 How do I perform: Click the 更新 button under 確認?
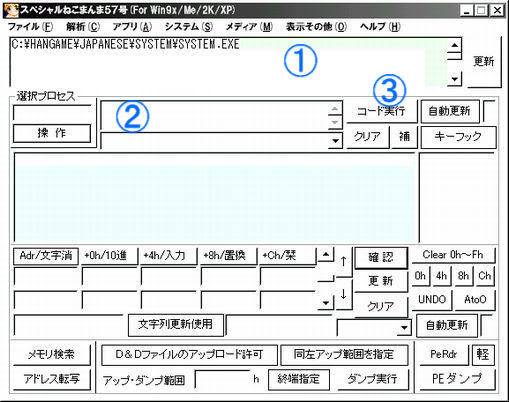[x=381, y=281]
